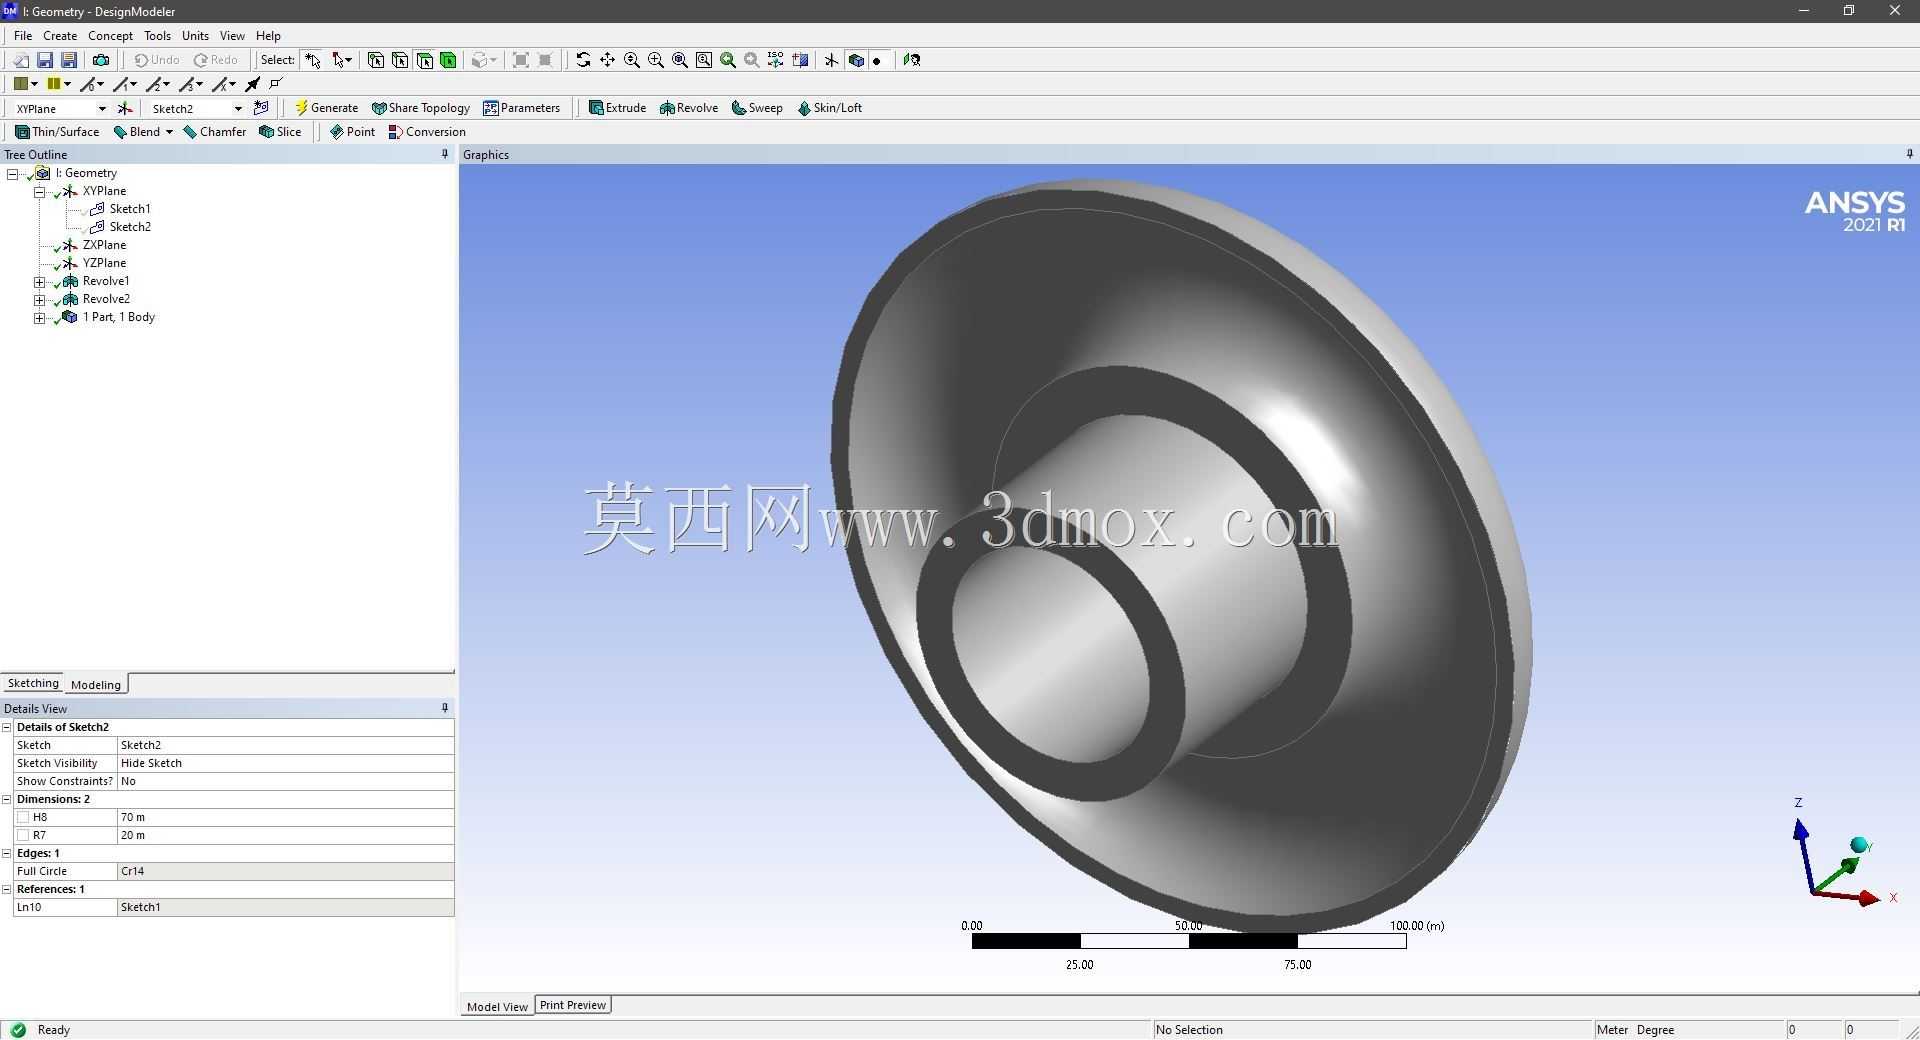Click the triad cyan isometric ball

[x=1859, y=846]
